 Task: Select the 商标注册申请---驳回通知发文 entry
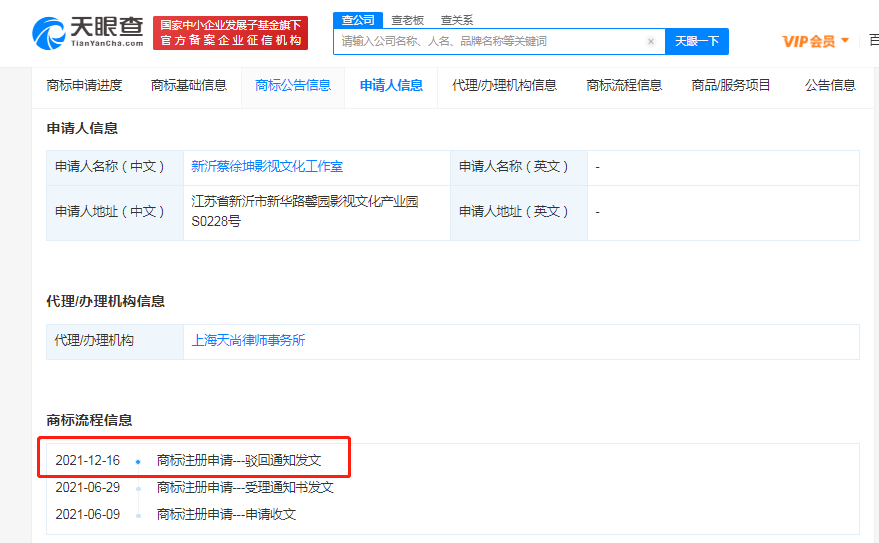click(x=239, y=461)
